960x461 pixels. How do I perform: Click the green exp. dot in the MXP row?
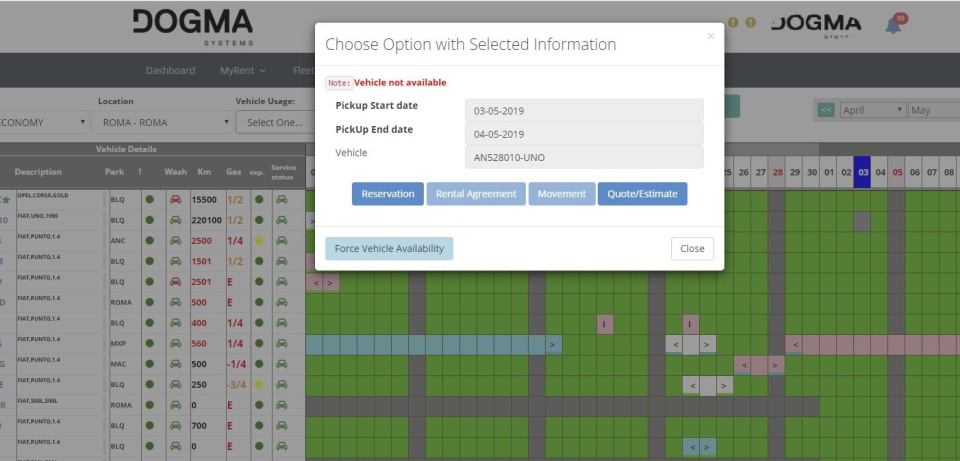click(259, 343)
